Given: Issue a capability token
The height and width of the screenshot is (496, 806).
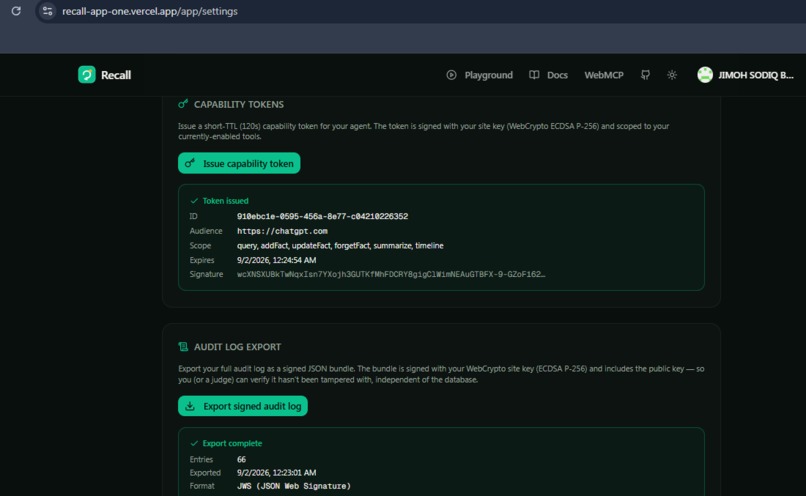Looking at the screenshot, I should [x=239, y=163].
